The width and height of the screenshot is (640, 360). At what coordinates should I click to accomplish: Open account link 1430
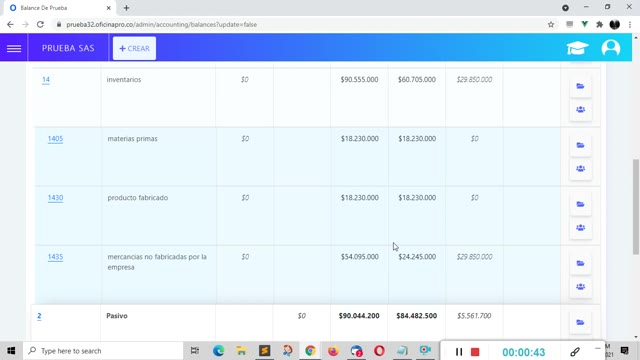(56, 198)
